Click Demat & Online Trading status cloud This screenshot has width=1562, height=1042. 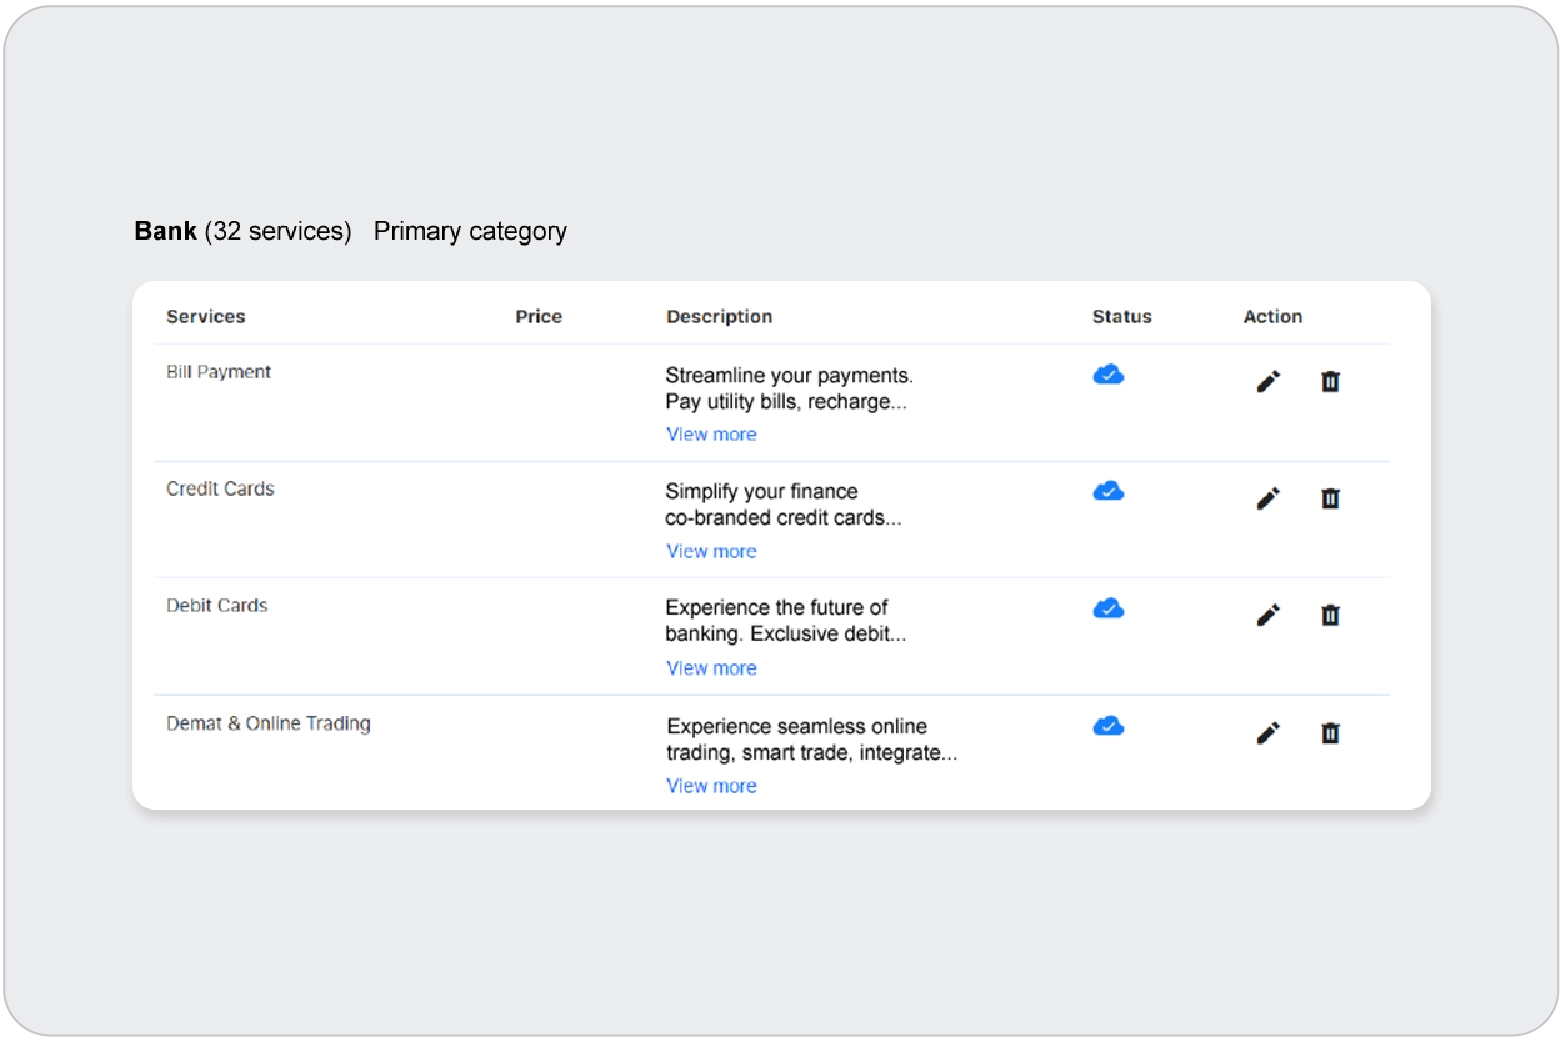click(x=1108, y=727)
